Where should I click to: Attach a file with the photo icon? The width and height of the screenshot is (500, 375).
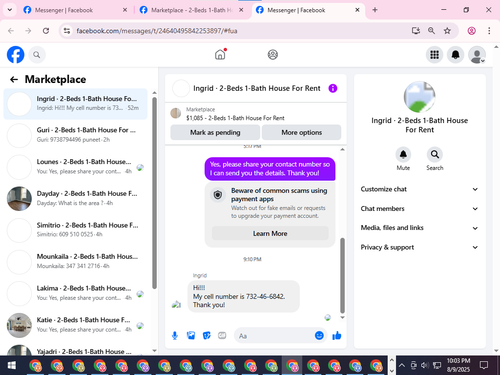pos(191,336)
